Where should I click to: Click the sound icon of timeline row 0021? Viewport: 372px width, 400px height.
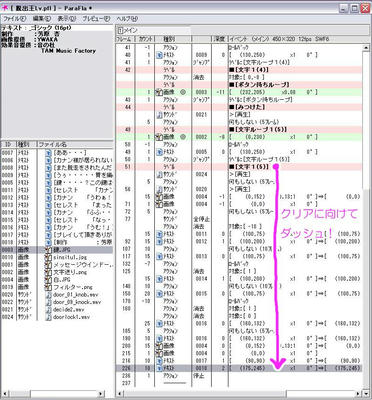[160, 115]
